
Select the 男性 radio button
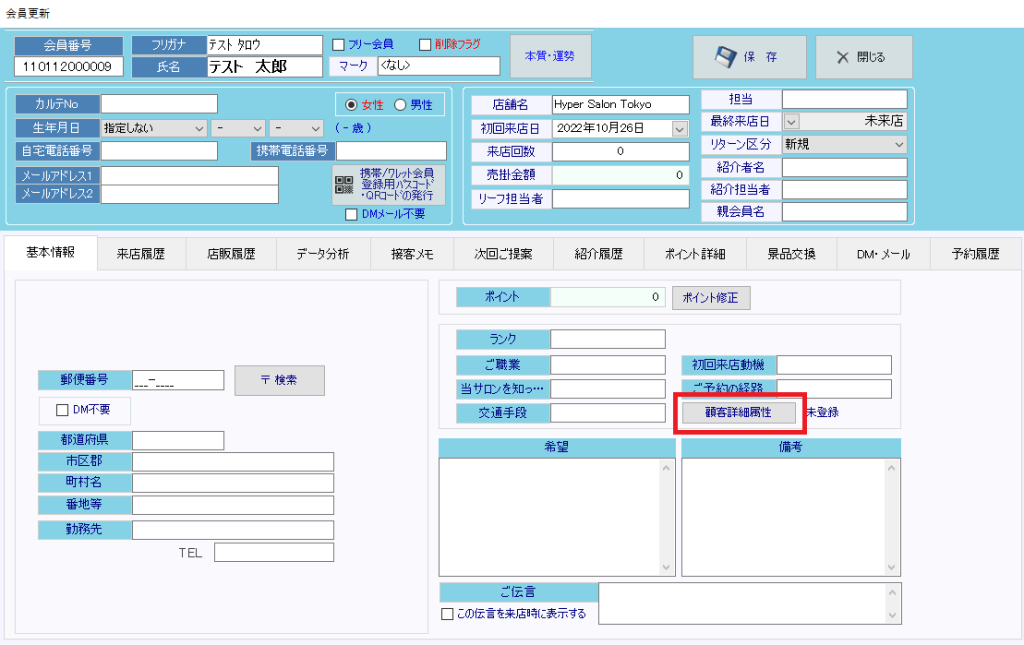coord(400,105)
